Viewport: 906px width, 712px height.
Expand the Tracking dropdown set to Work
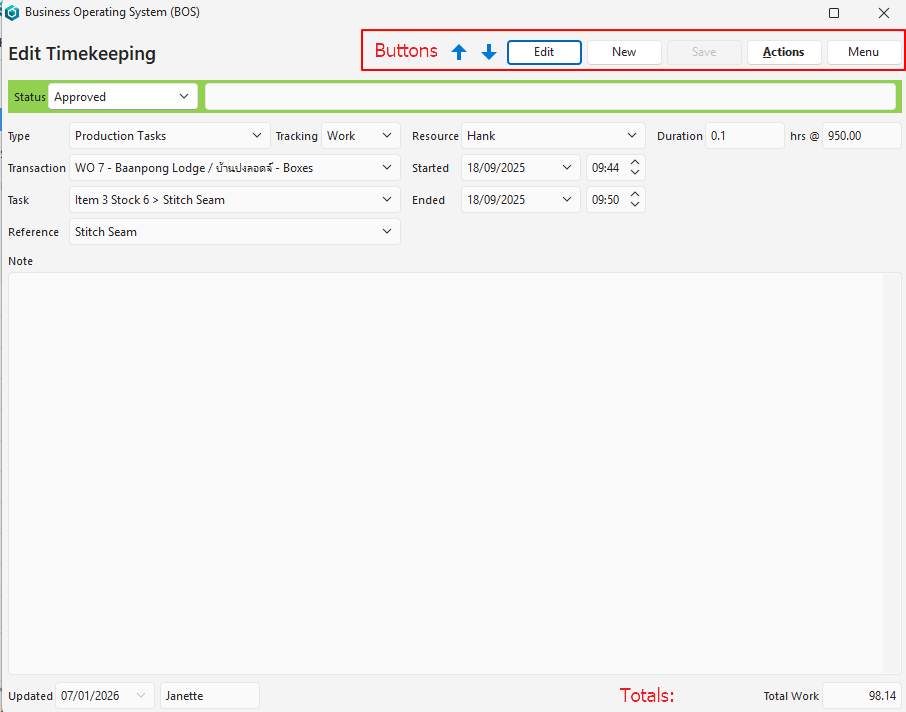(x=387, y=136)
